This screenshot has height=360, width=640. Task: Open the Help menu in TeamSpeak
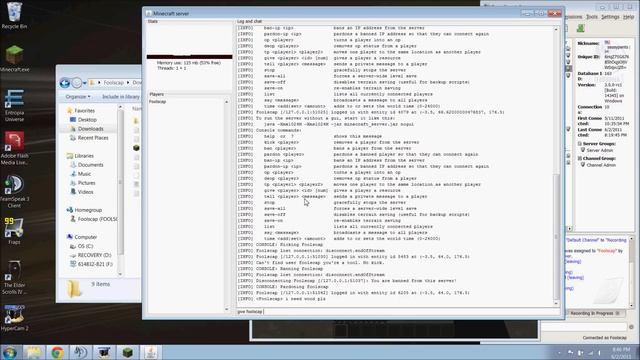click(628, 17)
